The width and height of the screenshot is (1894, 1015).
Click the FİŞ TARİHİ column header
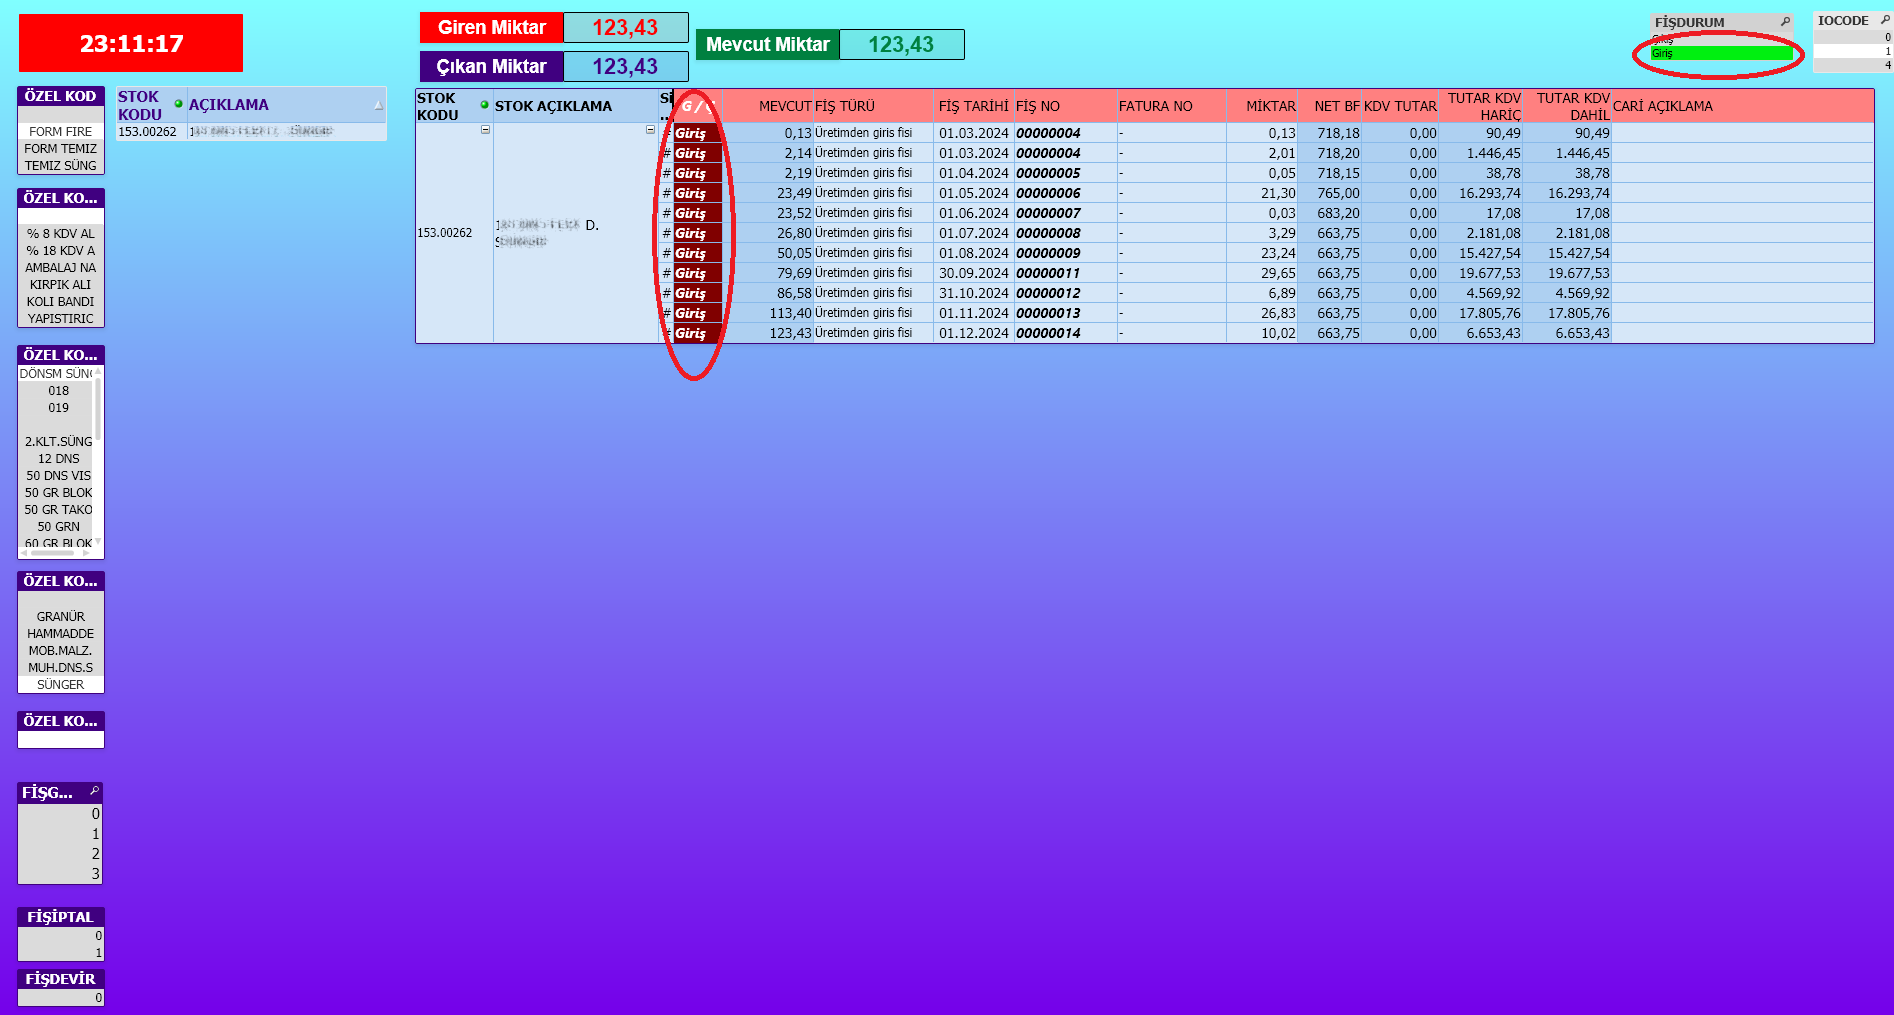click(x=973, y=106)
